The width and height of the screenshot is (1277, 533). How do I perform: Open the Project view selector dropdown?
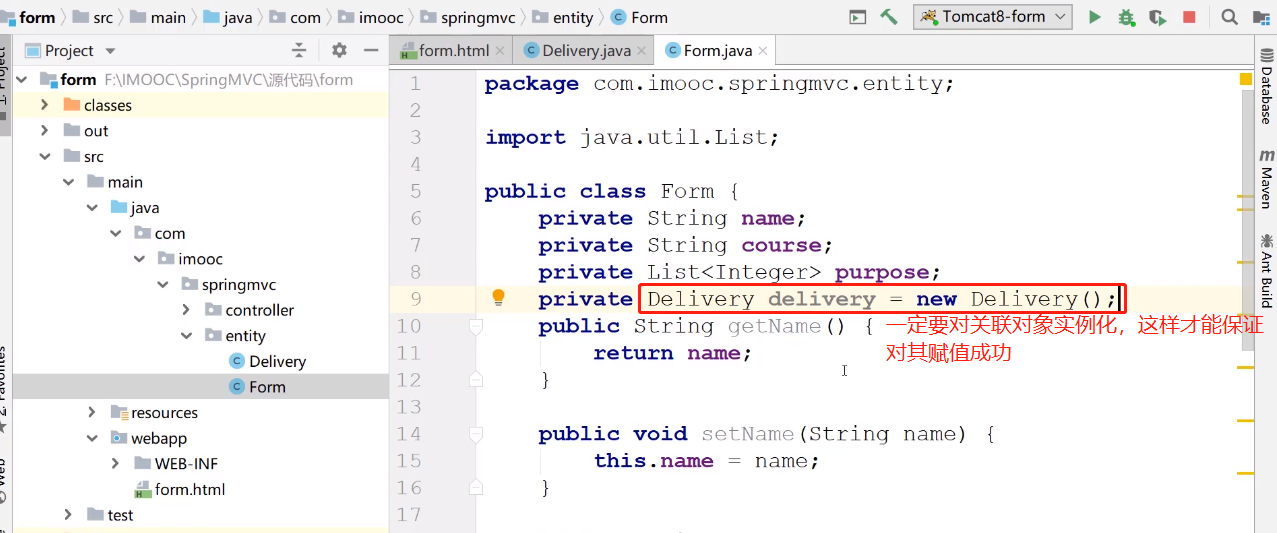click(x=110, y=51)
